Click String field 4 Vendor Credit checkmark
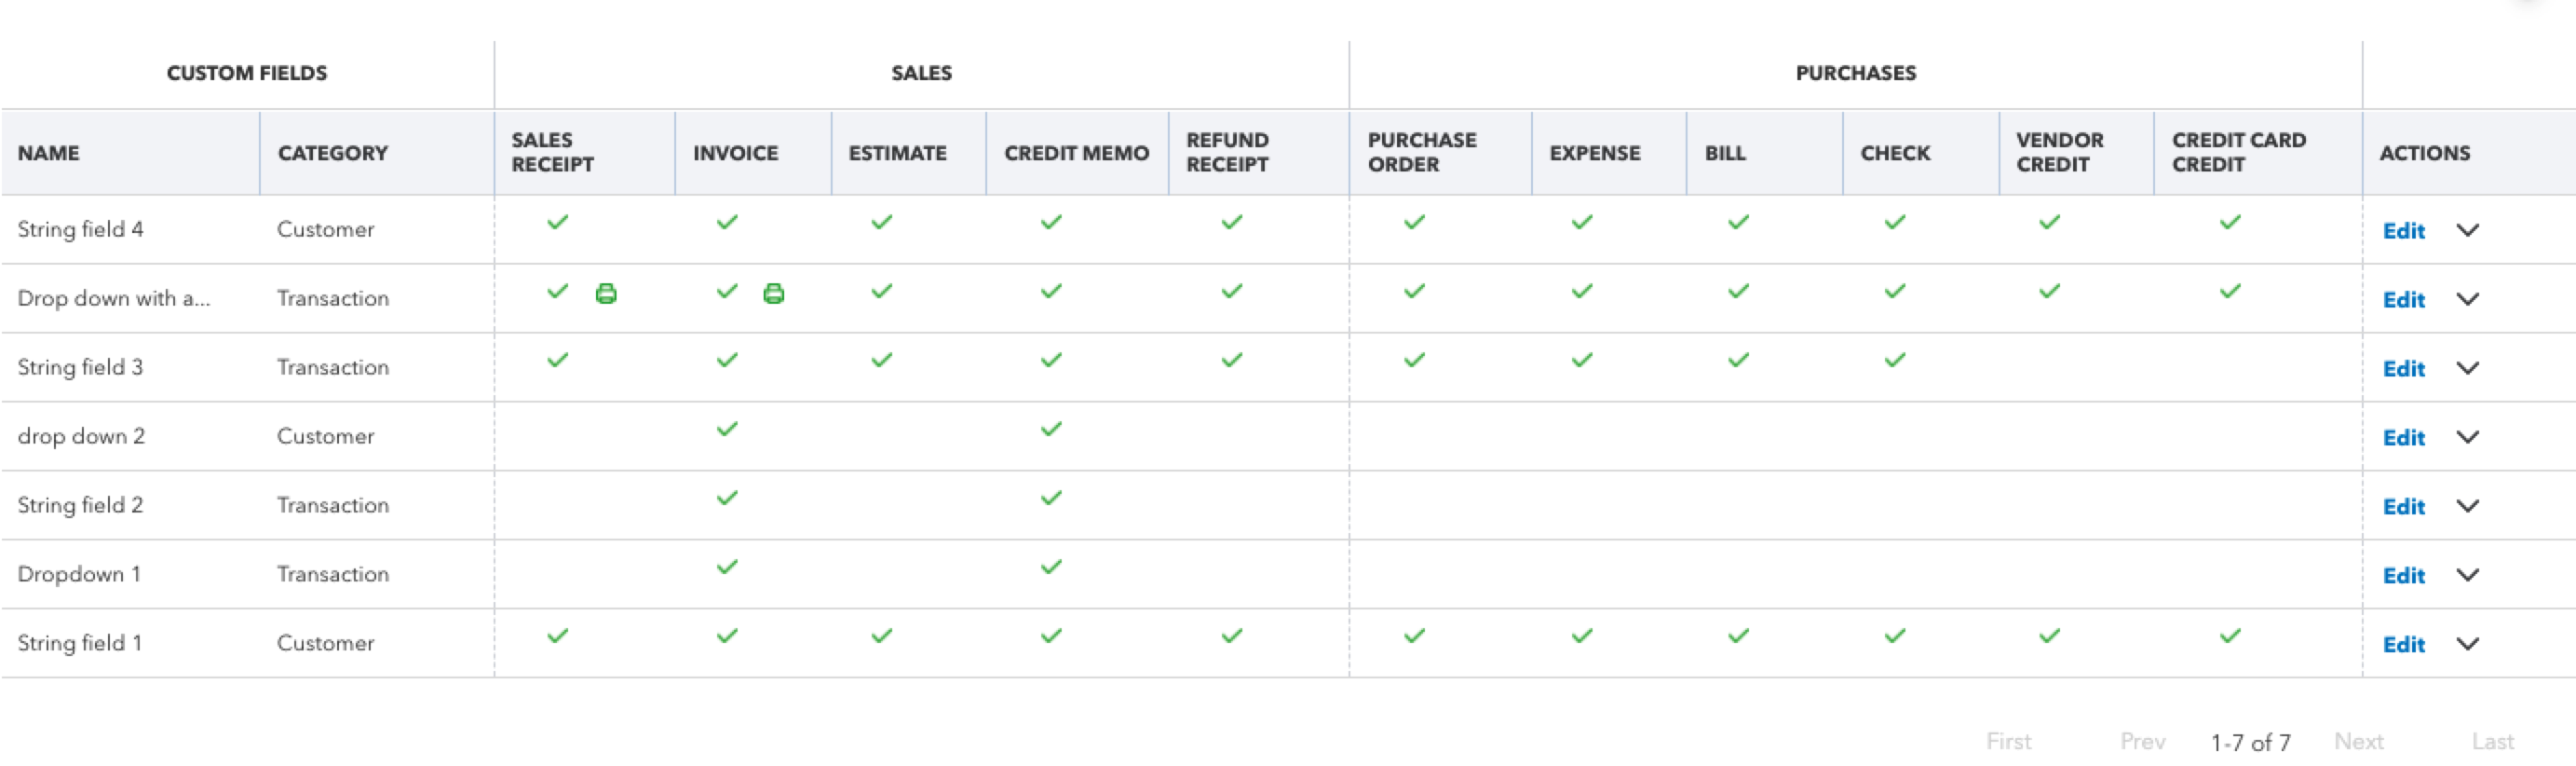2576x766 pixels. point(2049,222)
